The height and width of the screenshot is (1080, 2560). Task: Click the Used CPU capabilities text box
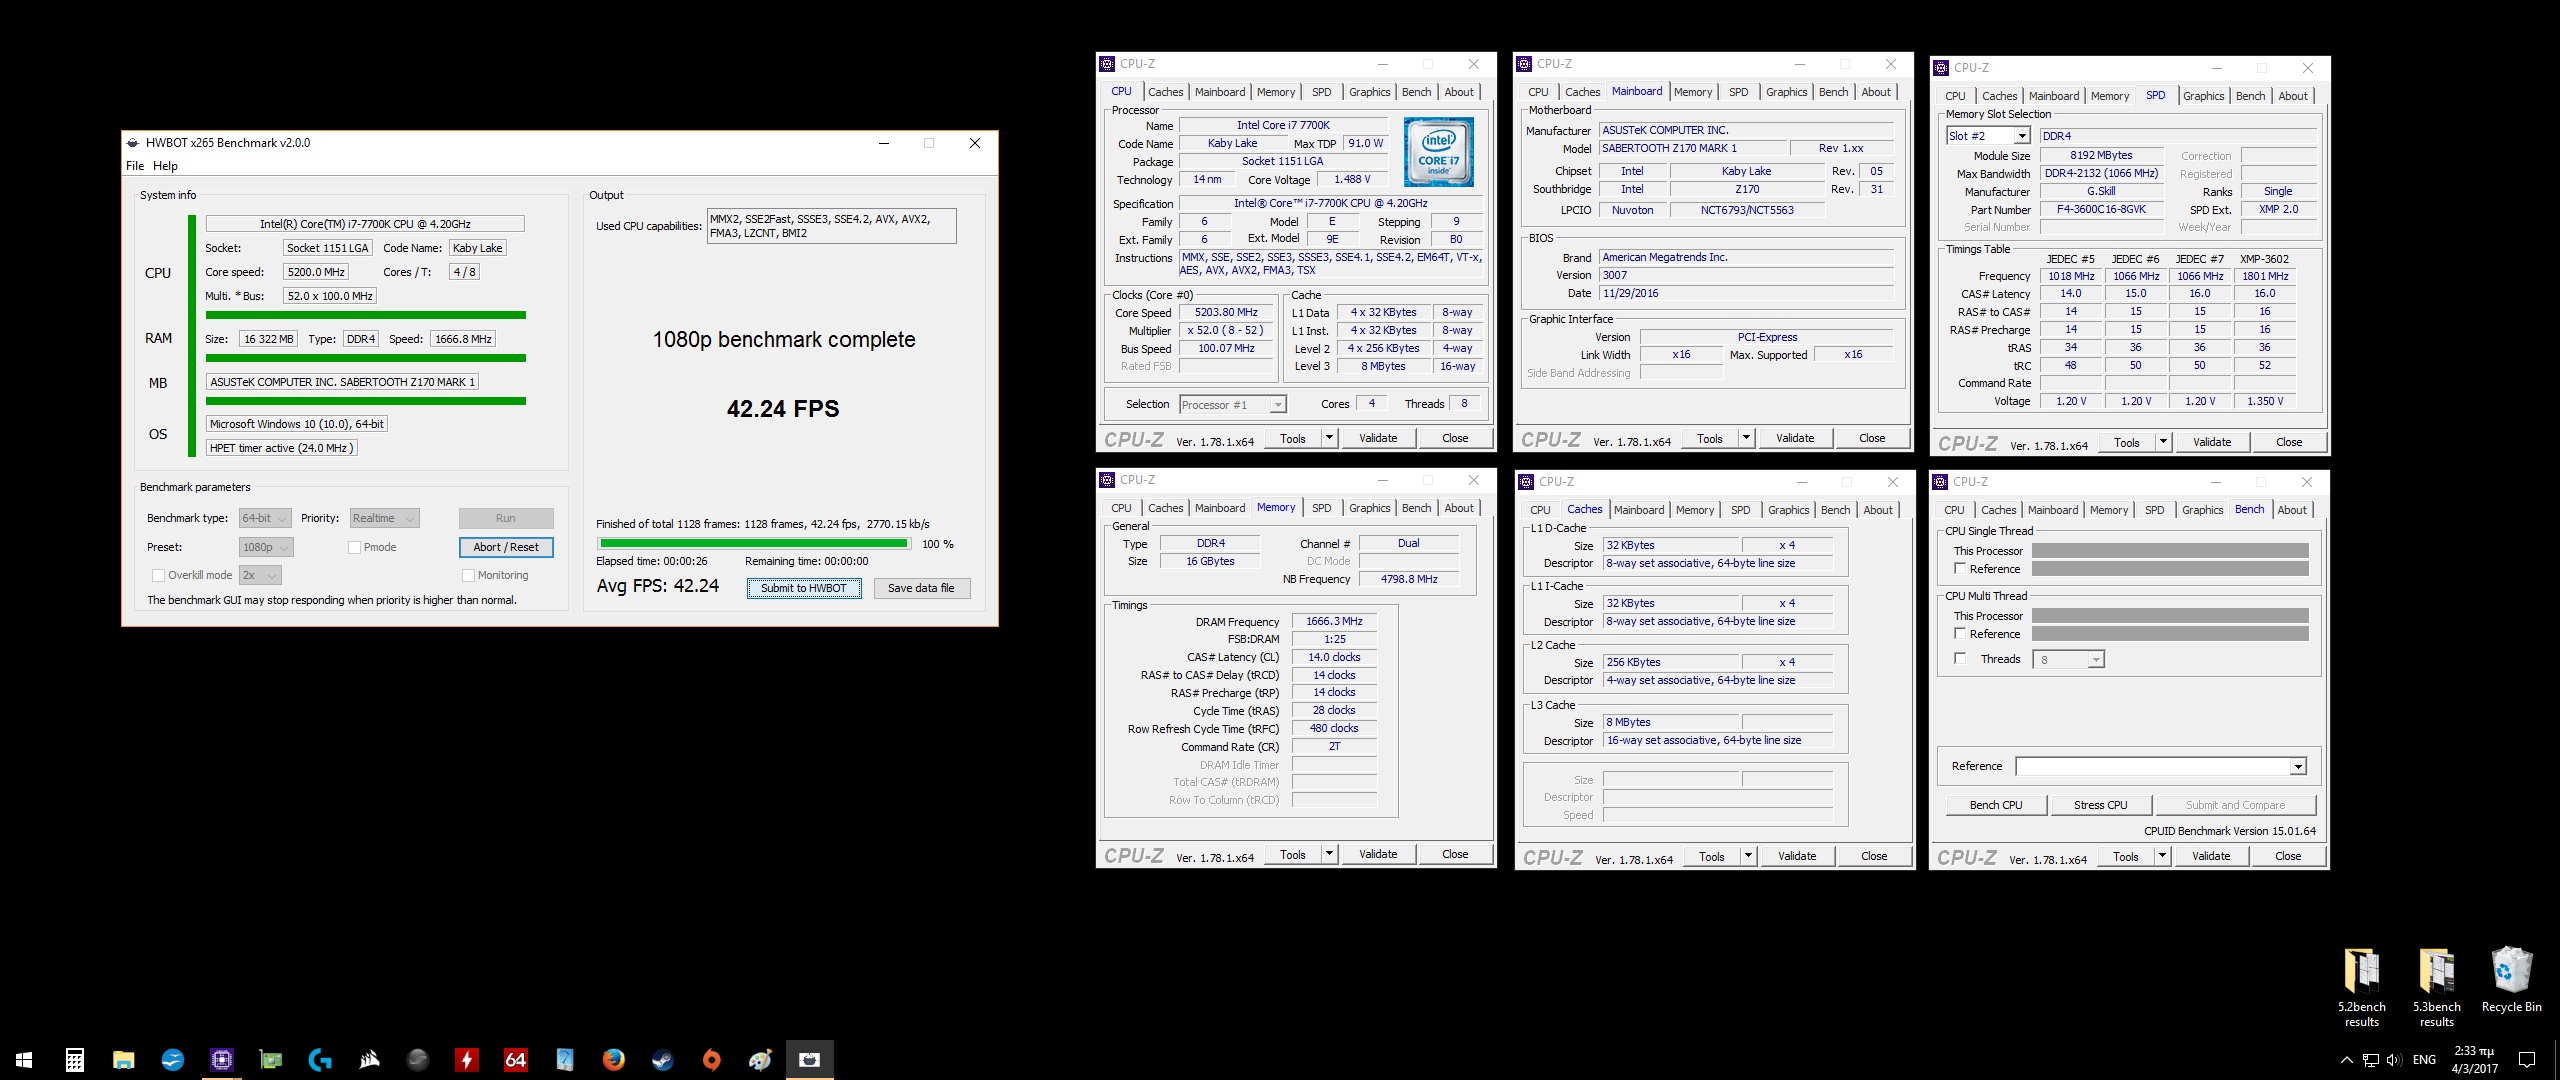click(831, 226)
